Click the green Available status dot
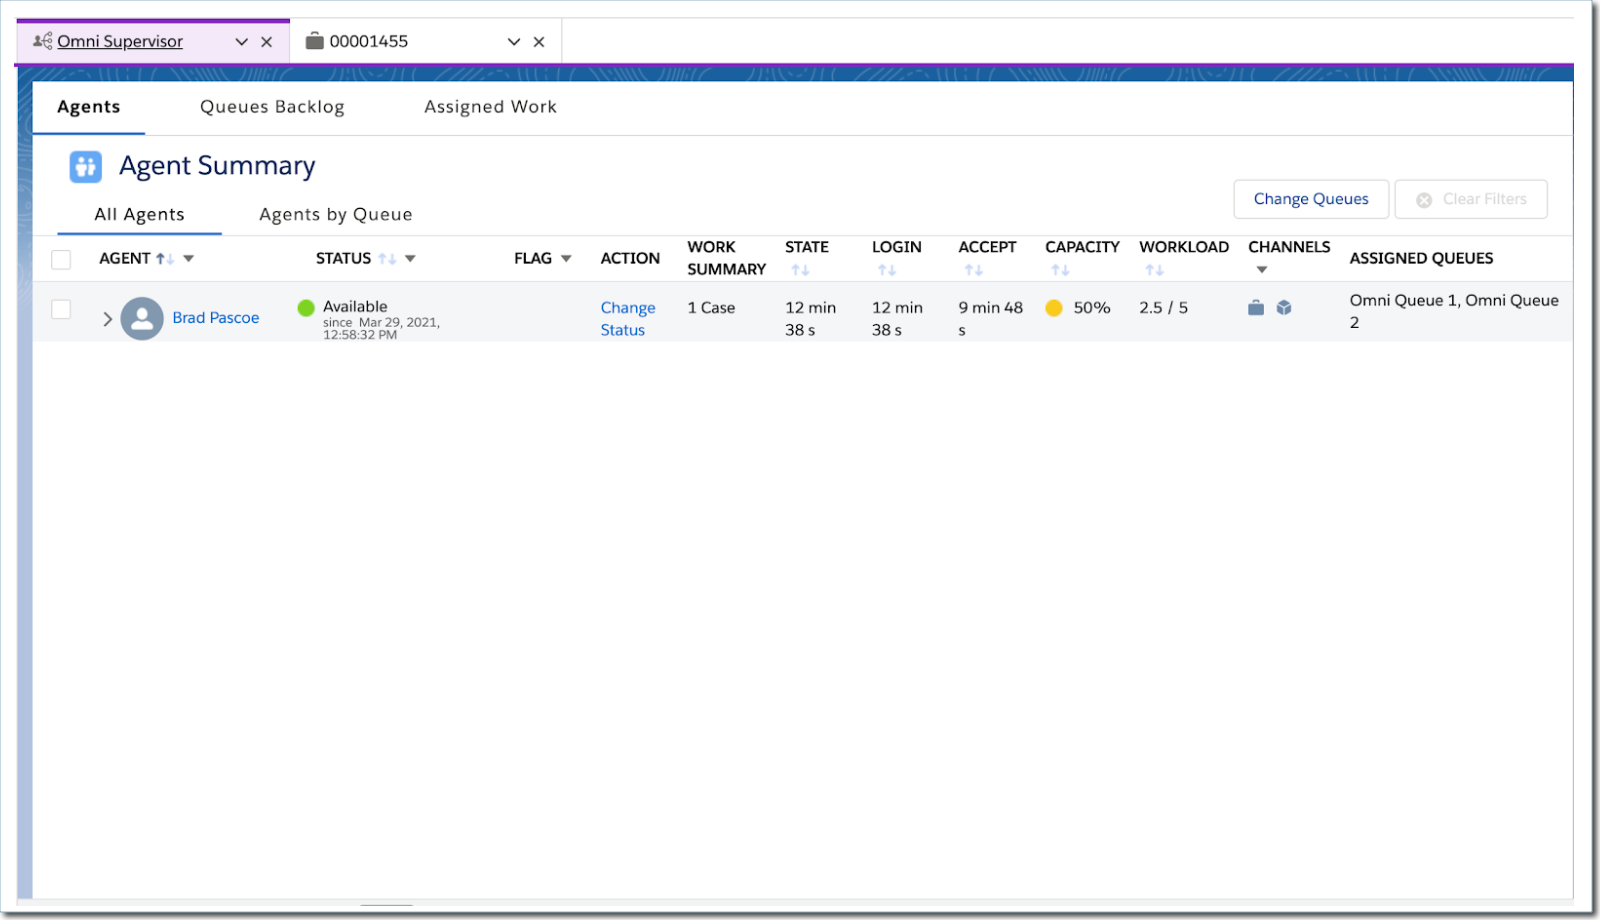Viewport: 1600px width, 920px height. [x=306, y=307]
